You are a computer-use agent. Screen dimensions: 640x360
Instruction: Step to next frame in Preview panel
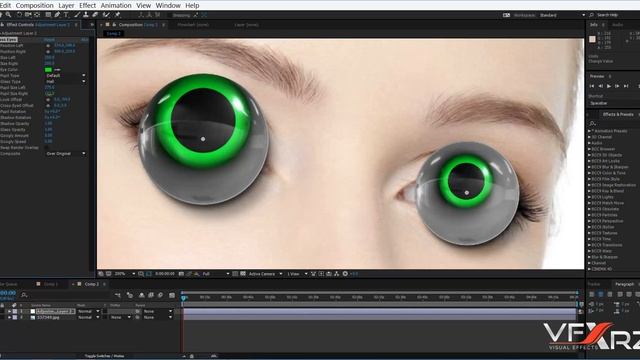pos(617,86)
